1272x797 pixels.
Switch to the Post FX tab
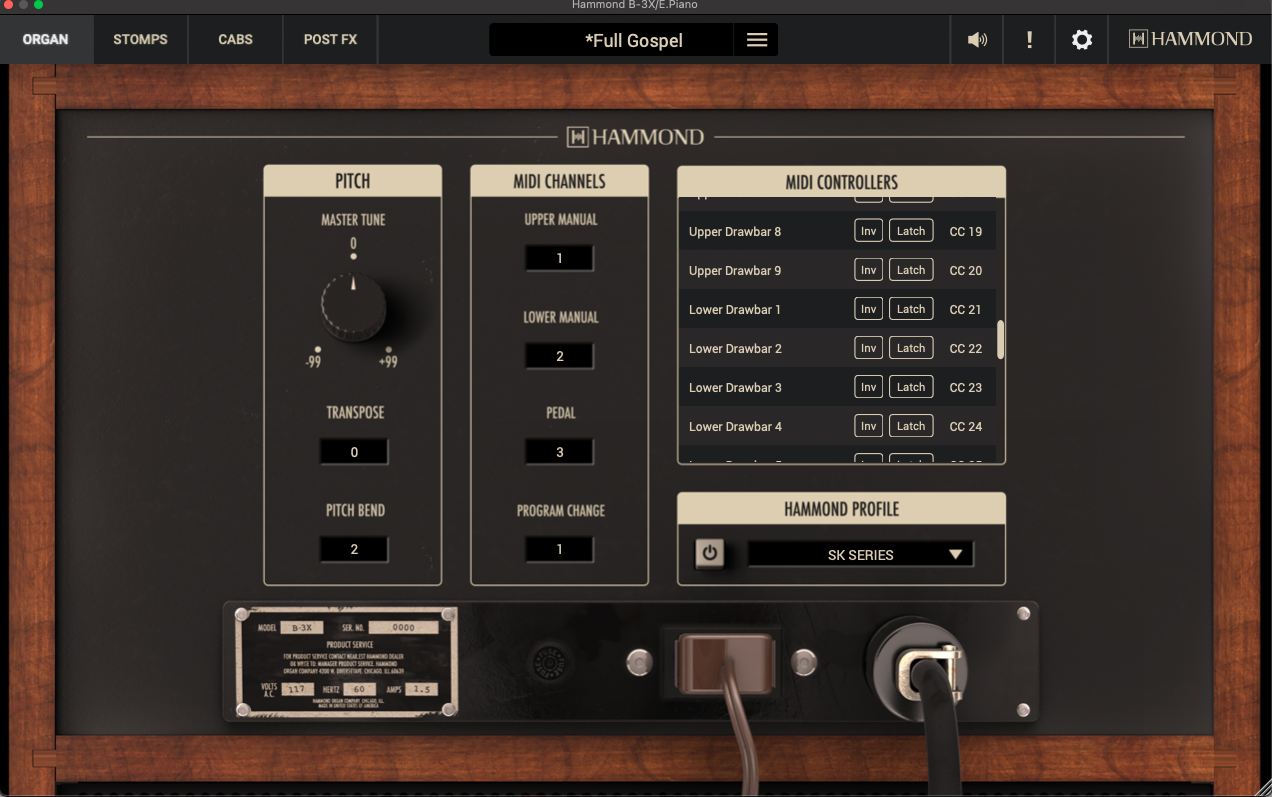(330, 40)
